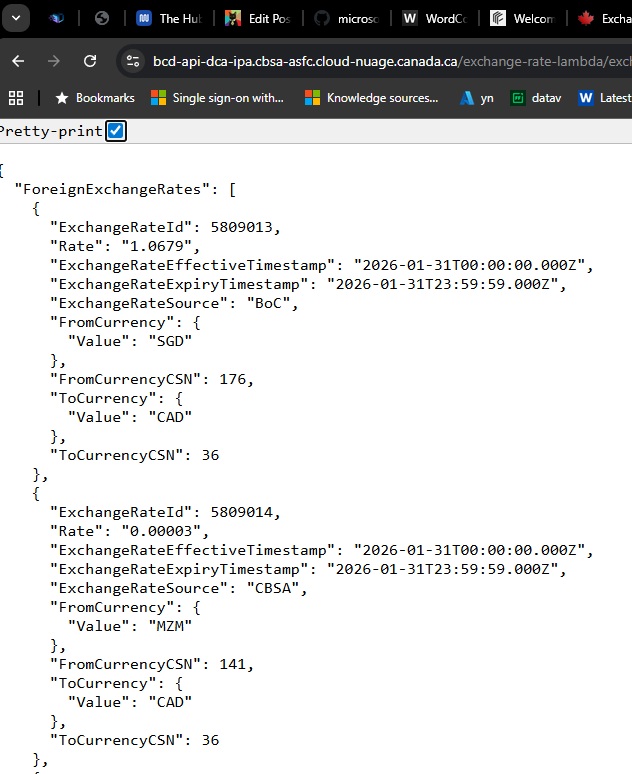Open the Latest WordPress bookmark
The width and height of the screenshot is (632, 774).
[x=604, y=98]
